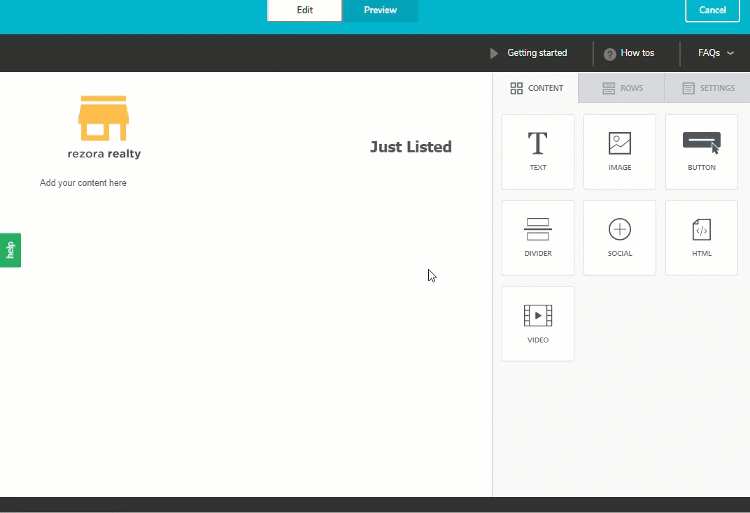Click the Cancel button

click(712, 10)
